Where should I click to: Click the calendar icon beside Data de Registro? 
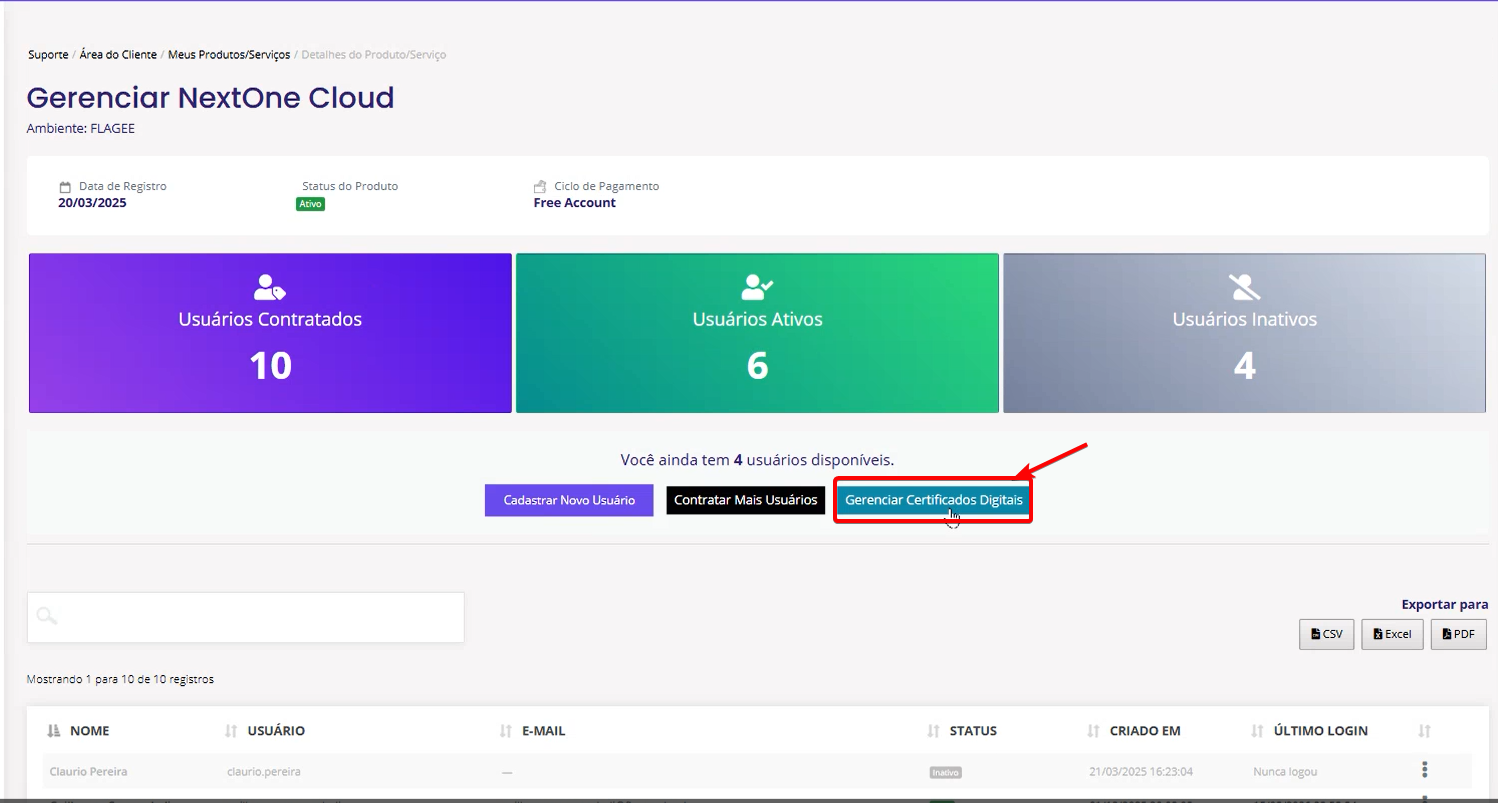(65, 187)
